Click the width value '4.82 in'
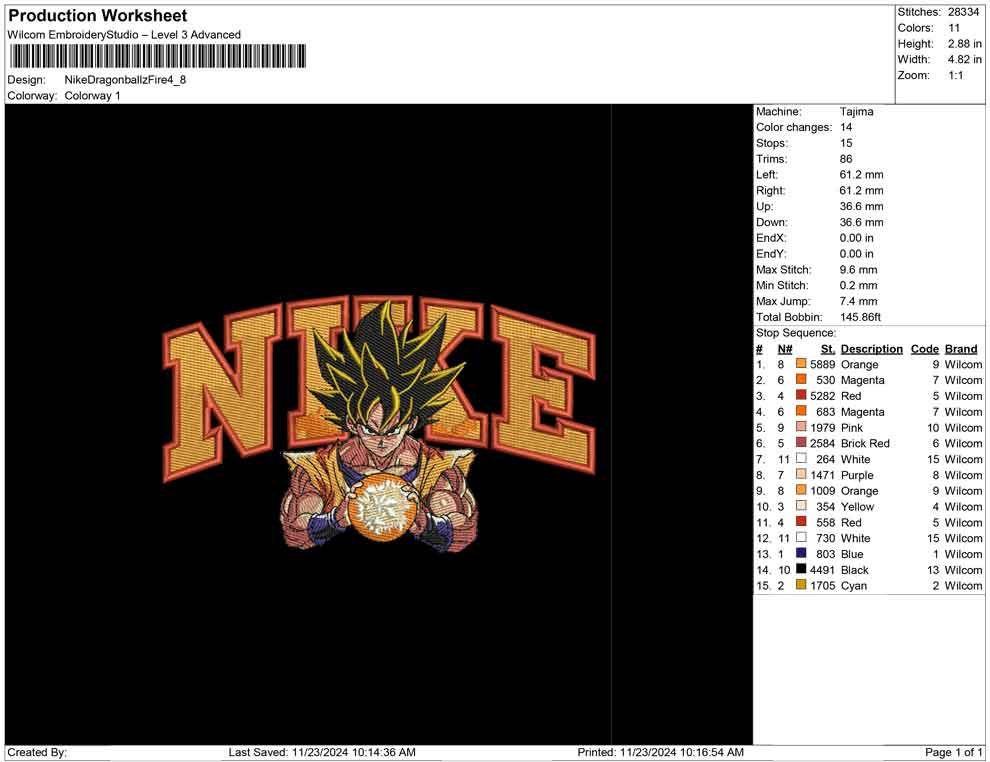This screenshot has width=990, height=762. (x=965, y=59)
